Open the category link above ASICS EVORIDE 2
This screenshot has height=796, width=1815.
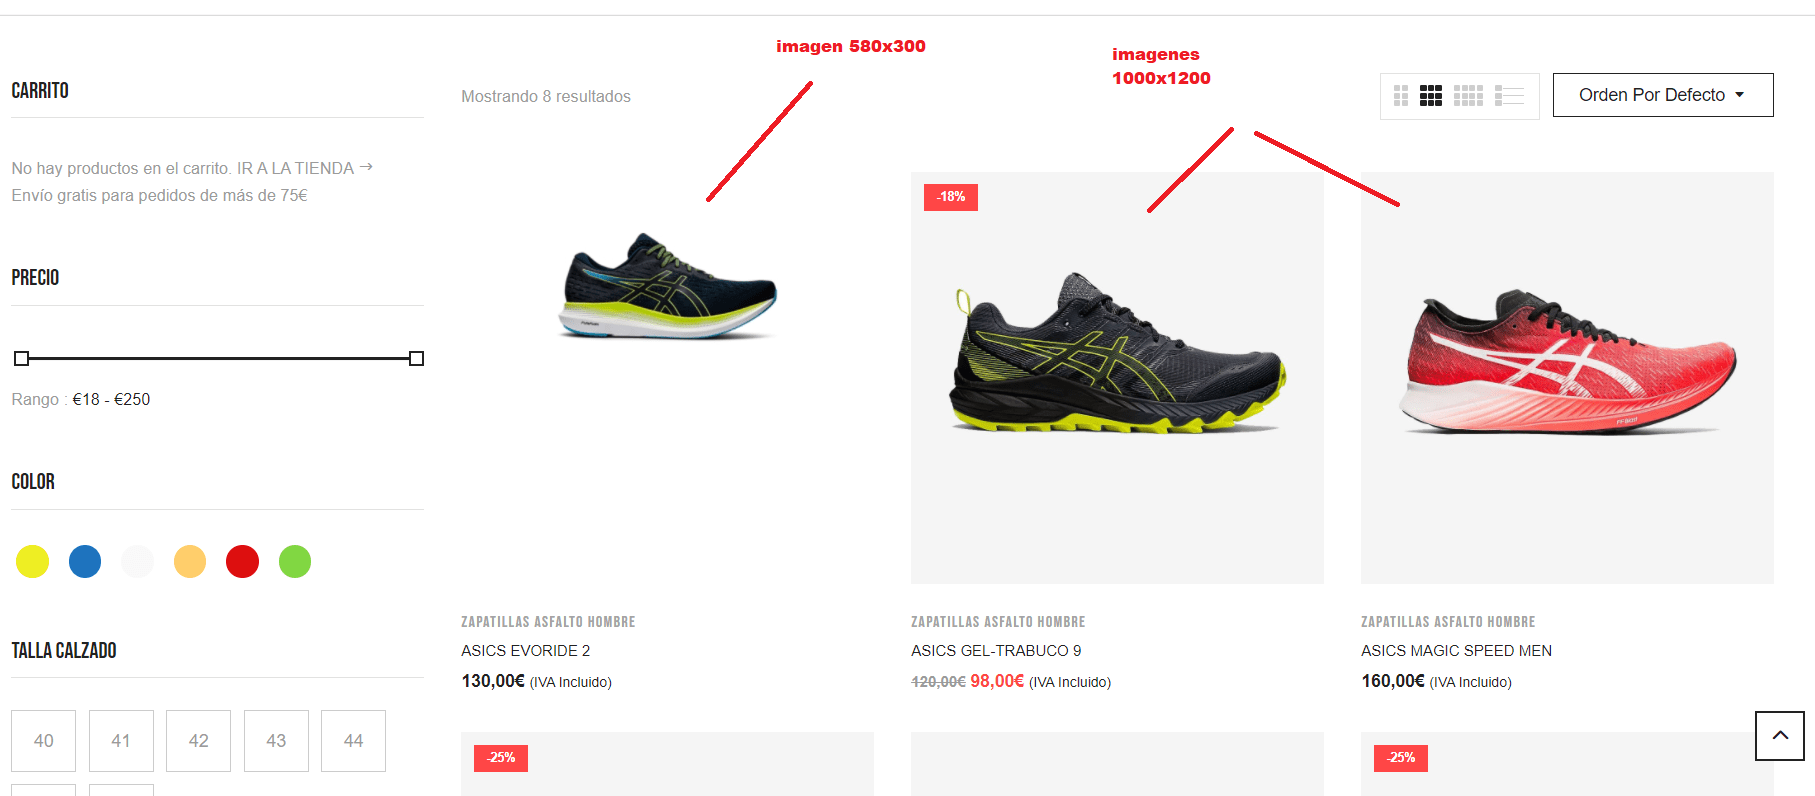(548, 622)
